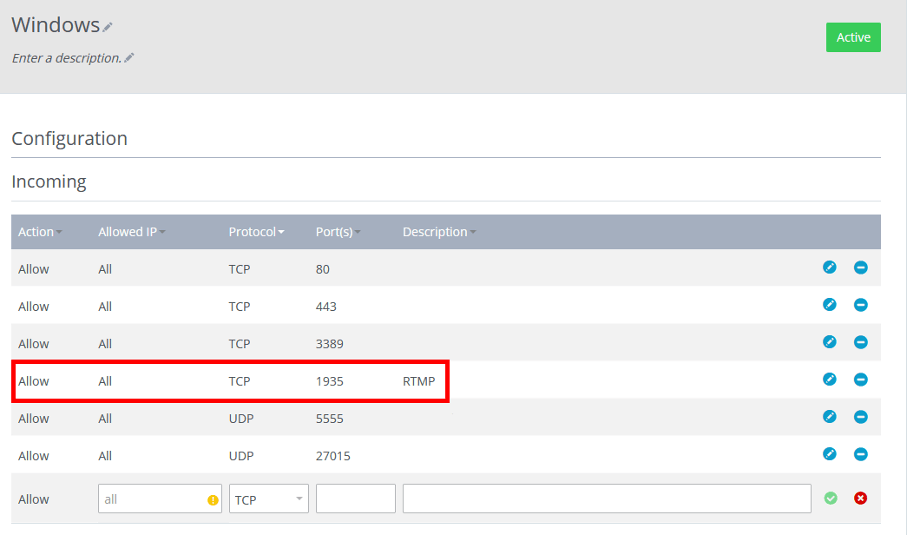Select the UDP cell in the 5555 row

[x=241, y=418]
